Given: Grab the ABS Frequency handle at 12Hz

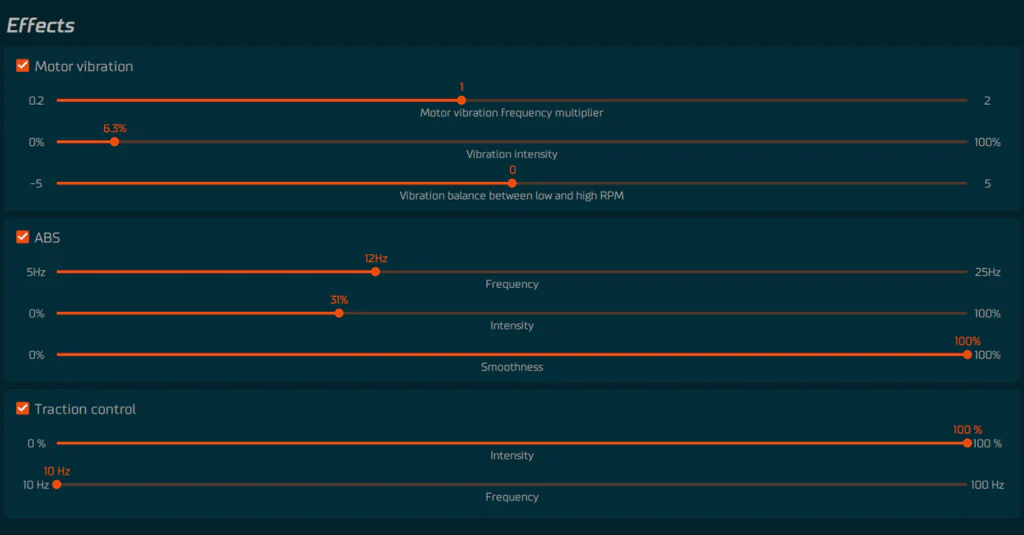Looking at the screenshot, I should 375,271.
